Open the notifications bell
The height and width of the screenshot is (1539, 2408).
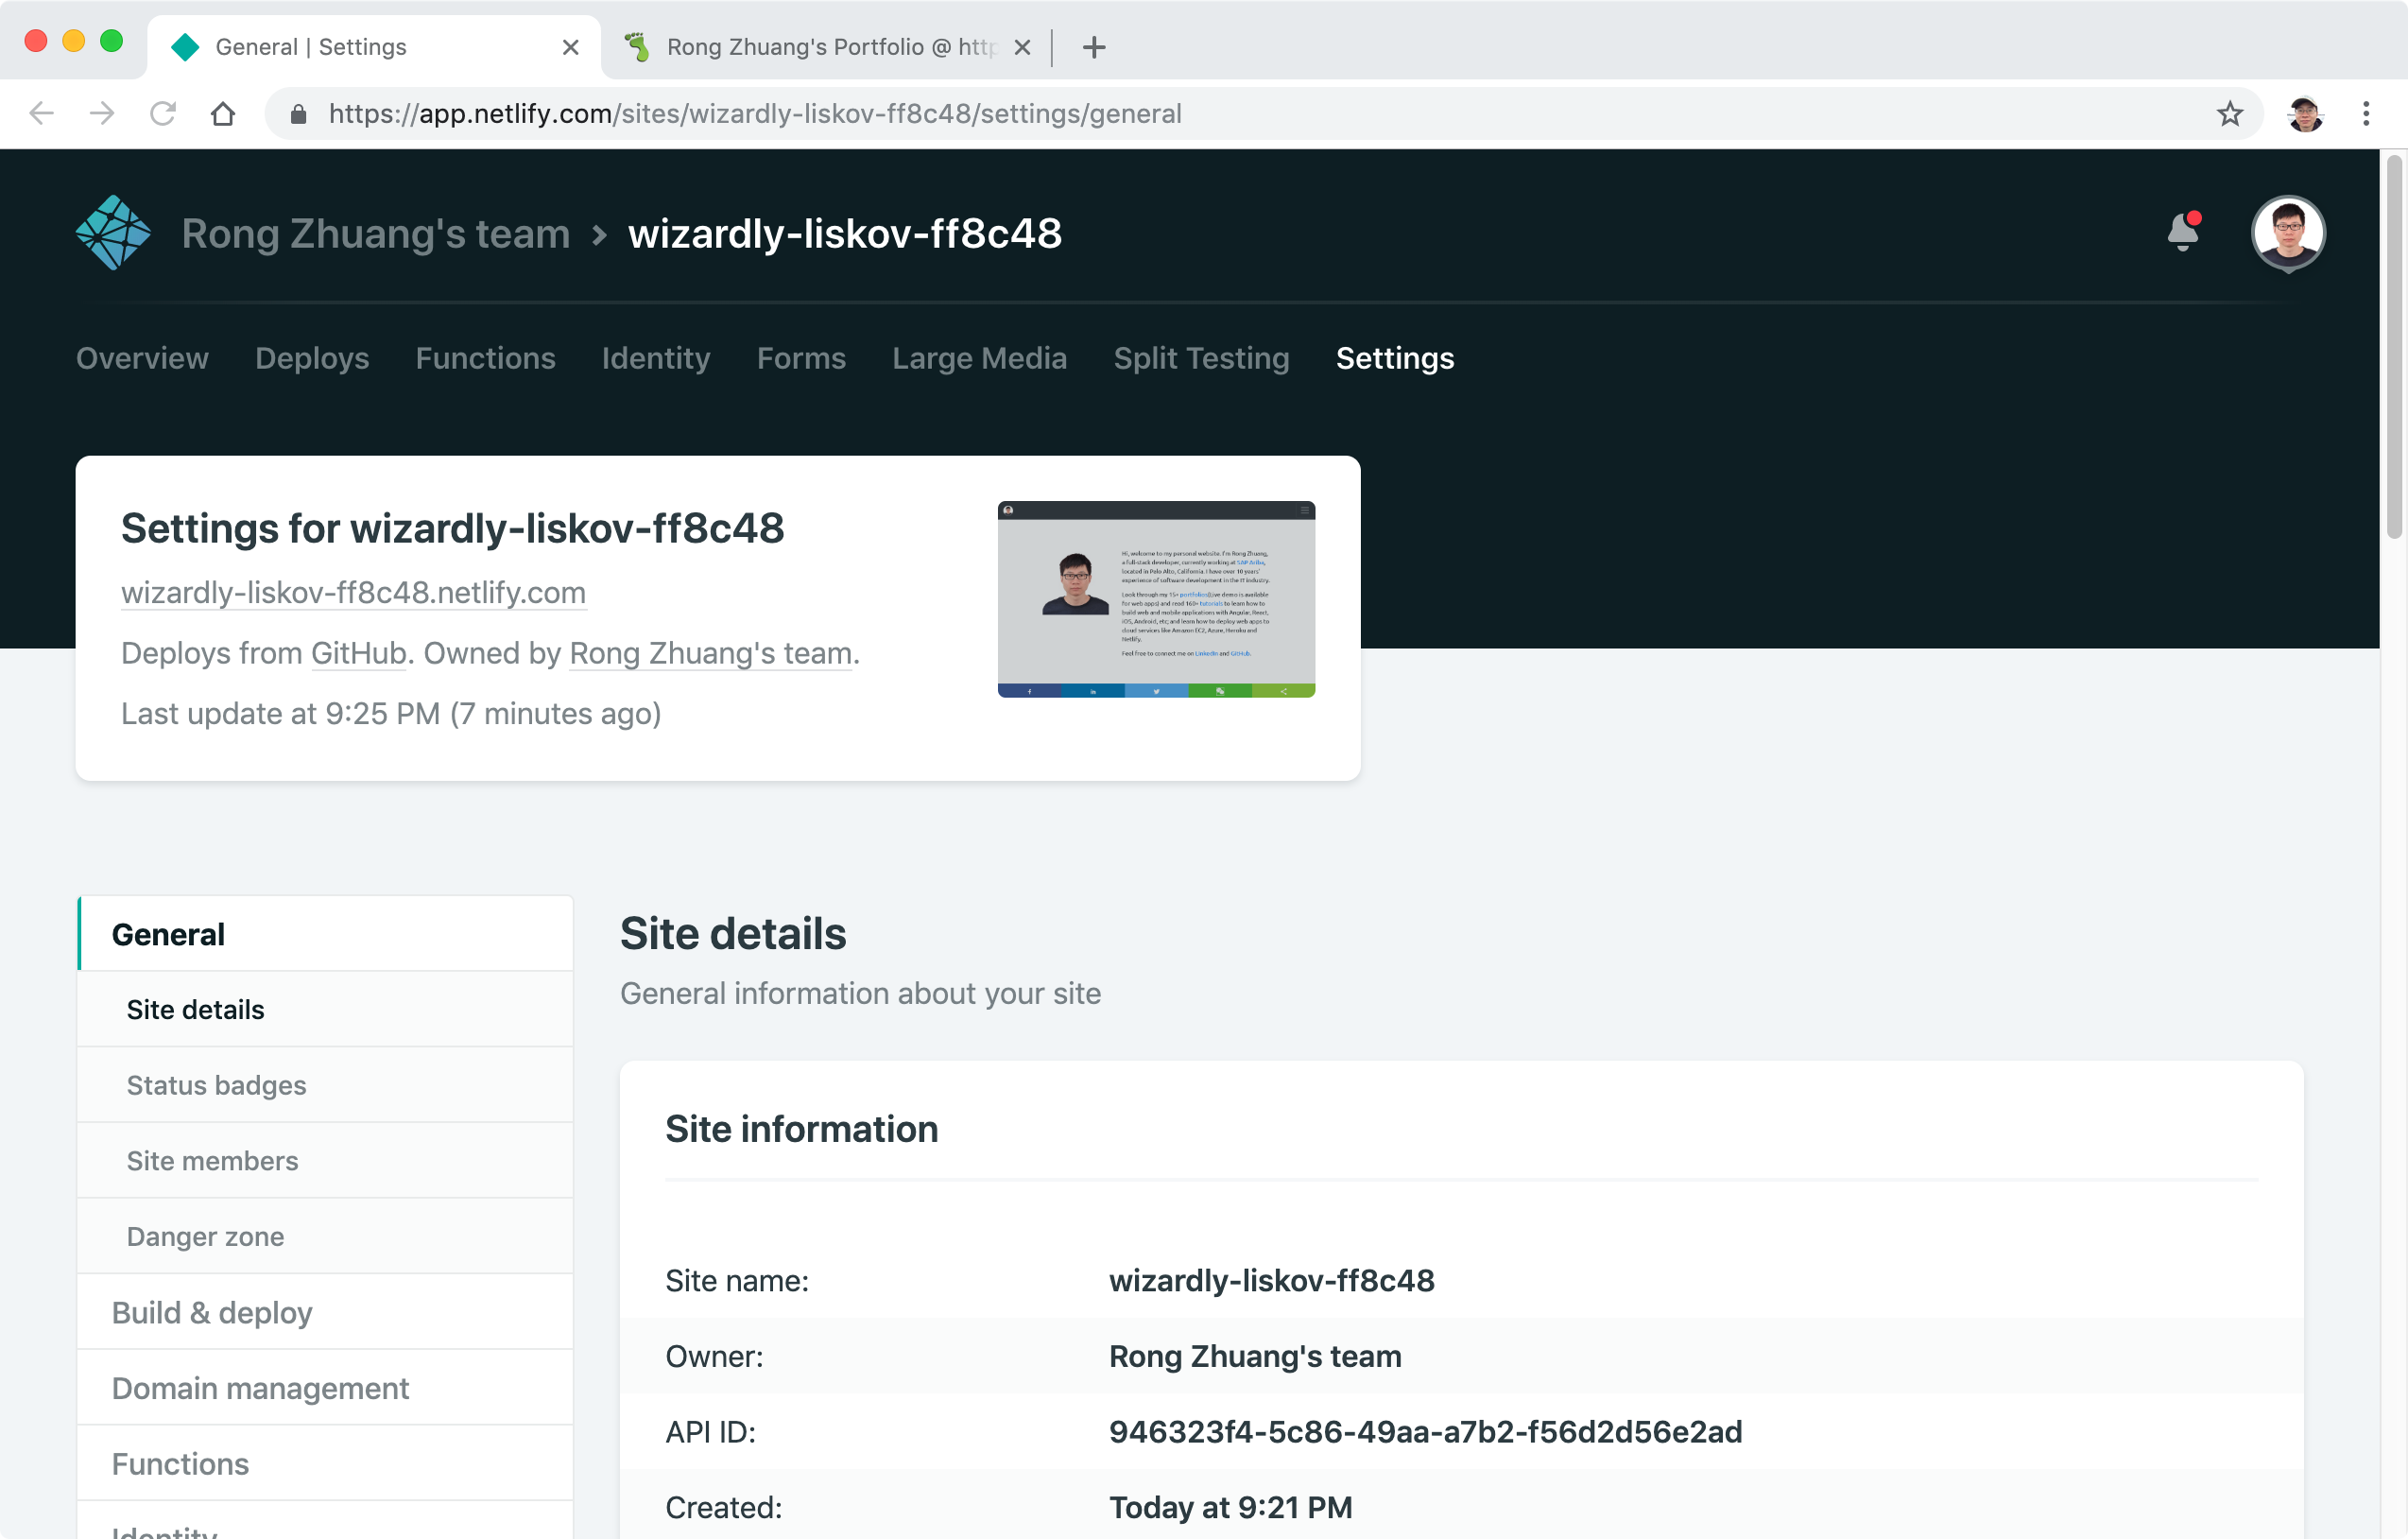point(2183,232)
